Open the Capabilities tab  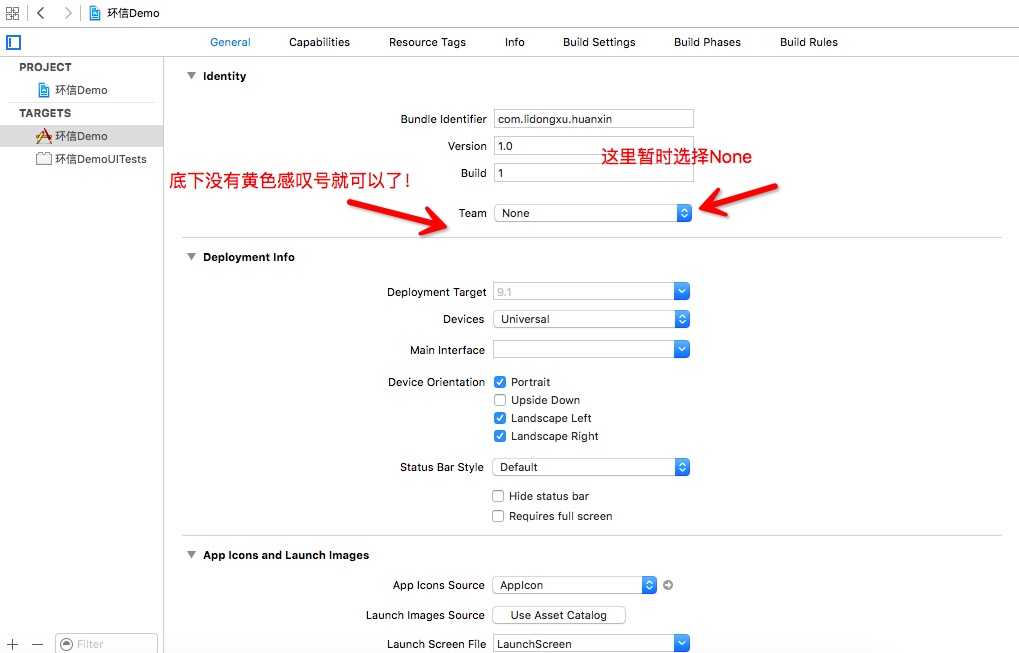[x=319, y=42]
